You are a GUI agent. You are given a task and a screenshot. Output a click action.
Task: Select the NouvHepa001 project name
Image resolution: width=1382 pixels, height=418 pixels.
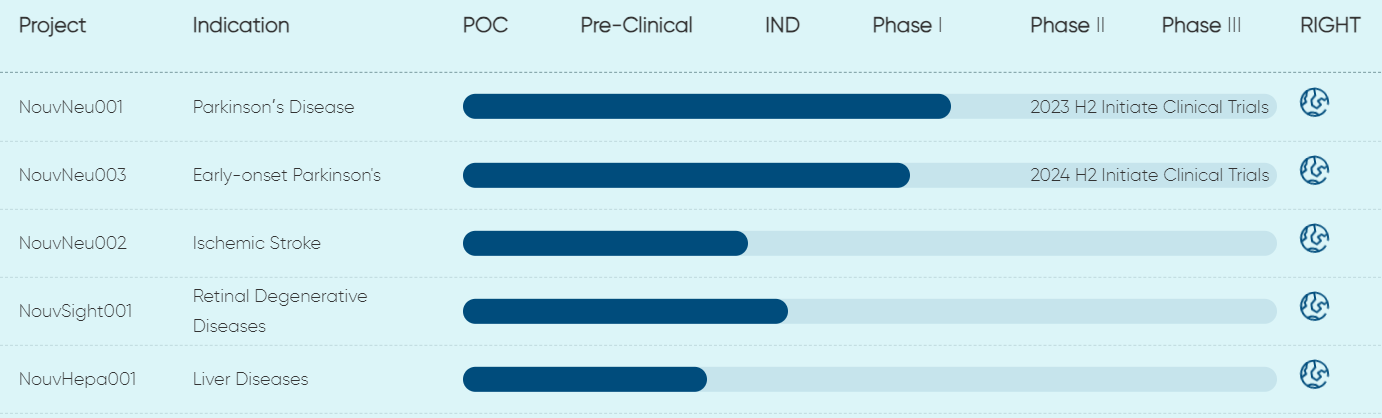pos(78,379)
